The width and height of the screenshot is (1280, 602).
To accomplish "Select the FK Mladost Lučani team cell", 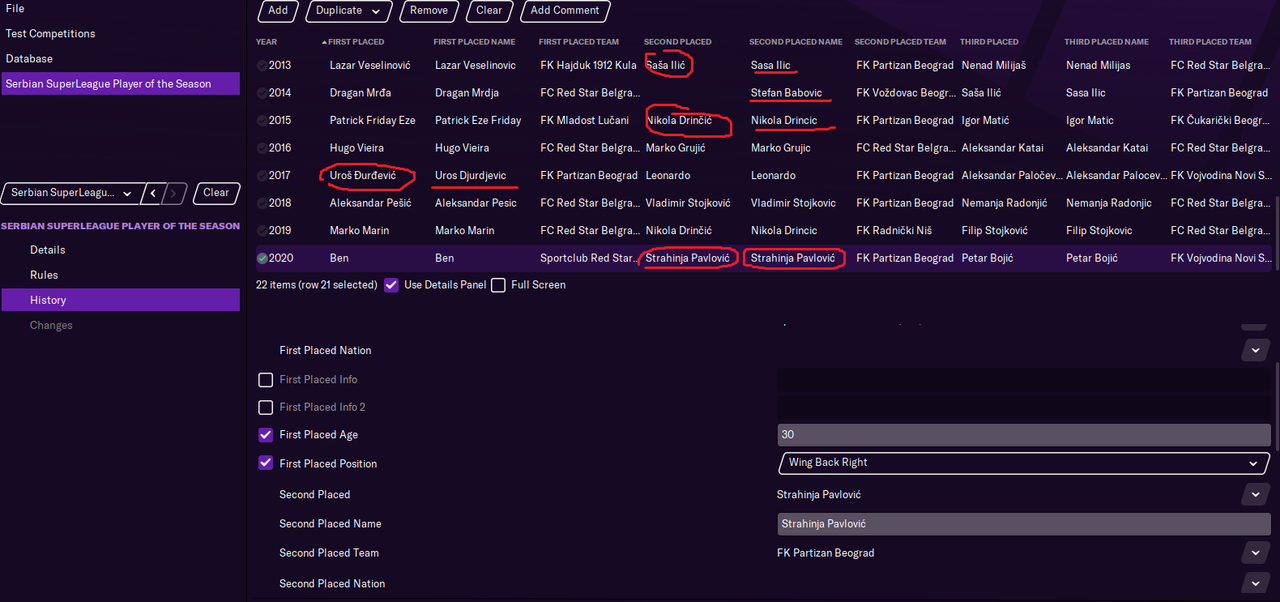I will (x=585, y=120).
